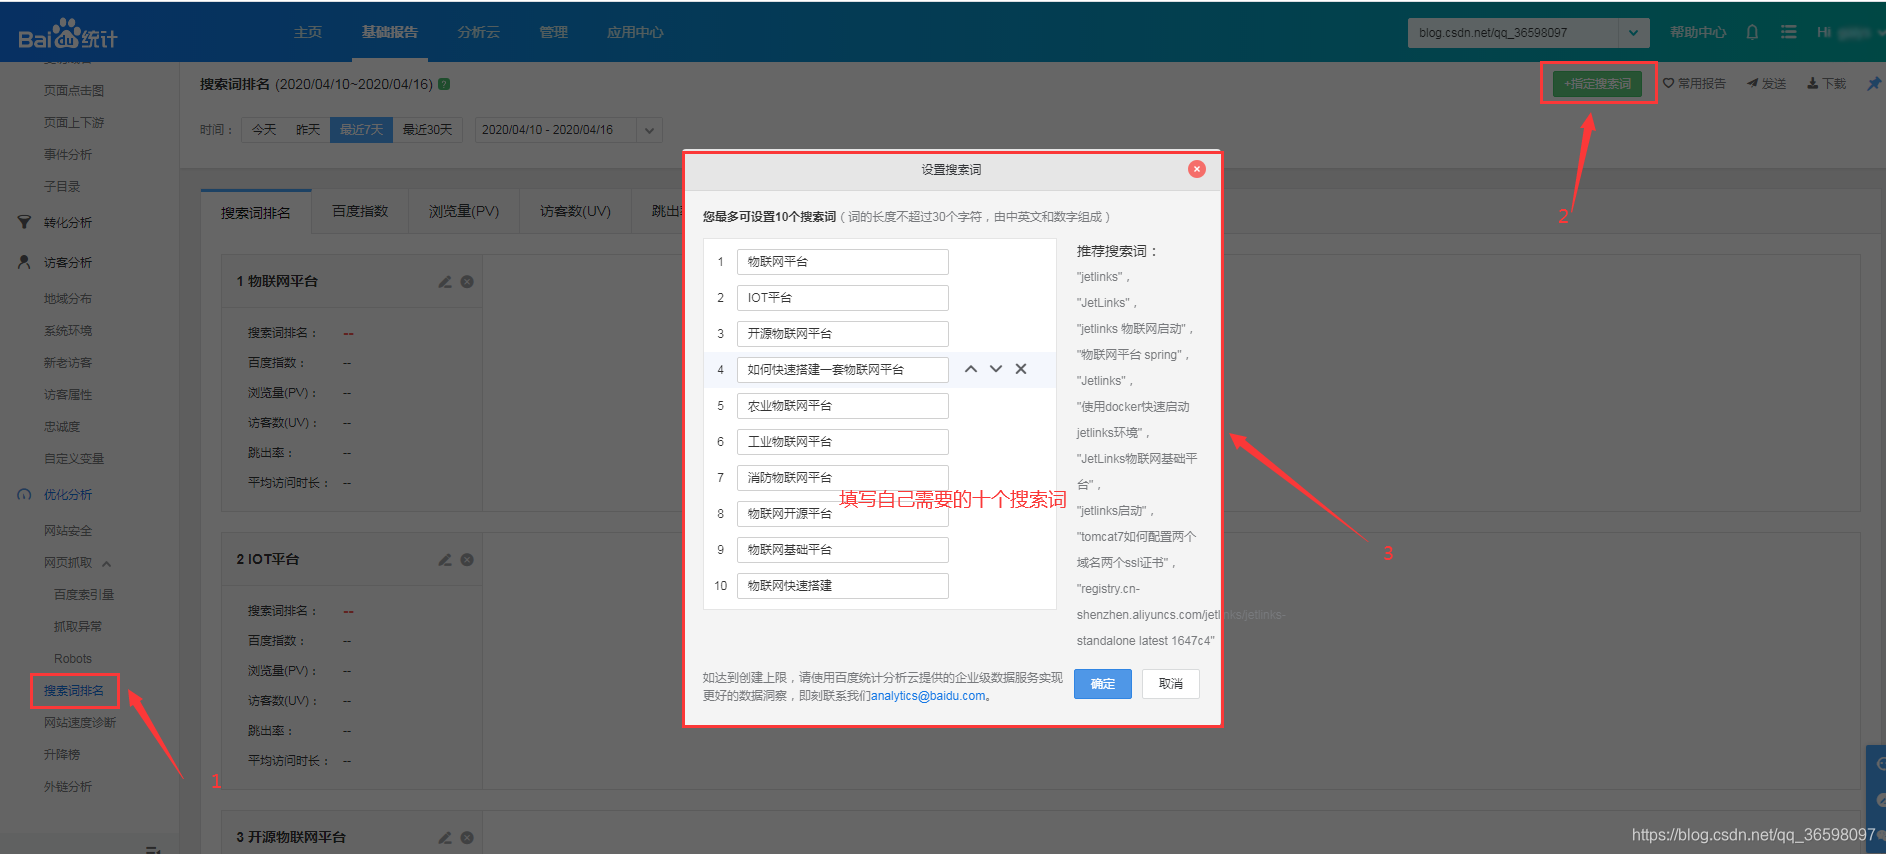Select 主页 in top navigation
1886x854 pixels.
tap(308, 32)
